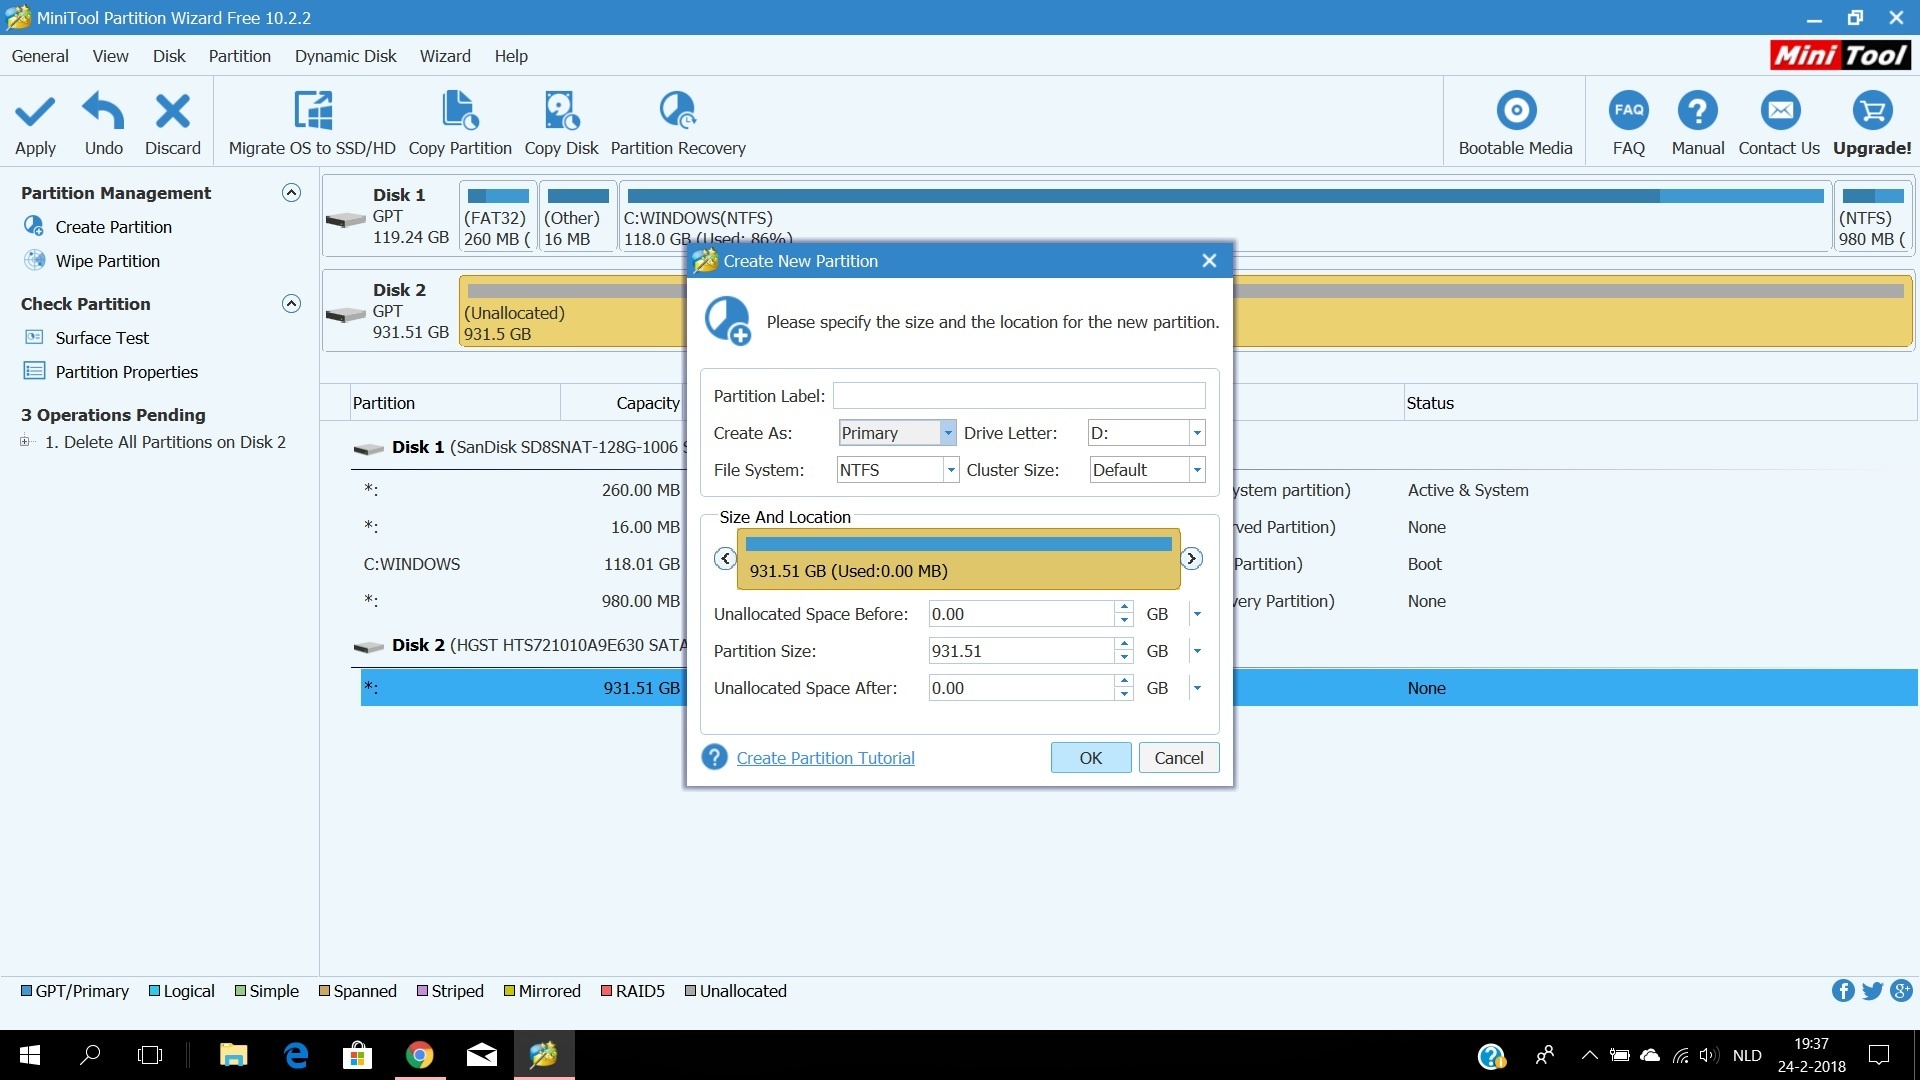Image resolution: width=1920 pixels, height=1080 pixels.
Task: Click OK in Create New Partition dialog
Action: (x=1090, y=758)
